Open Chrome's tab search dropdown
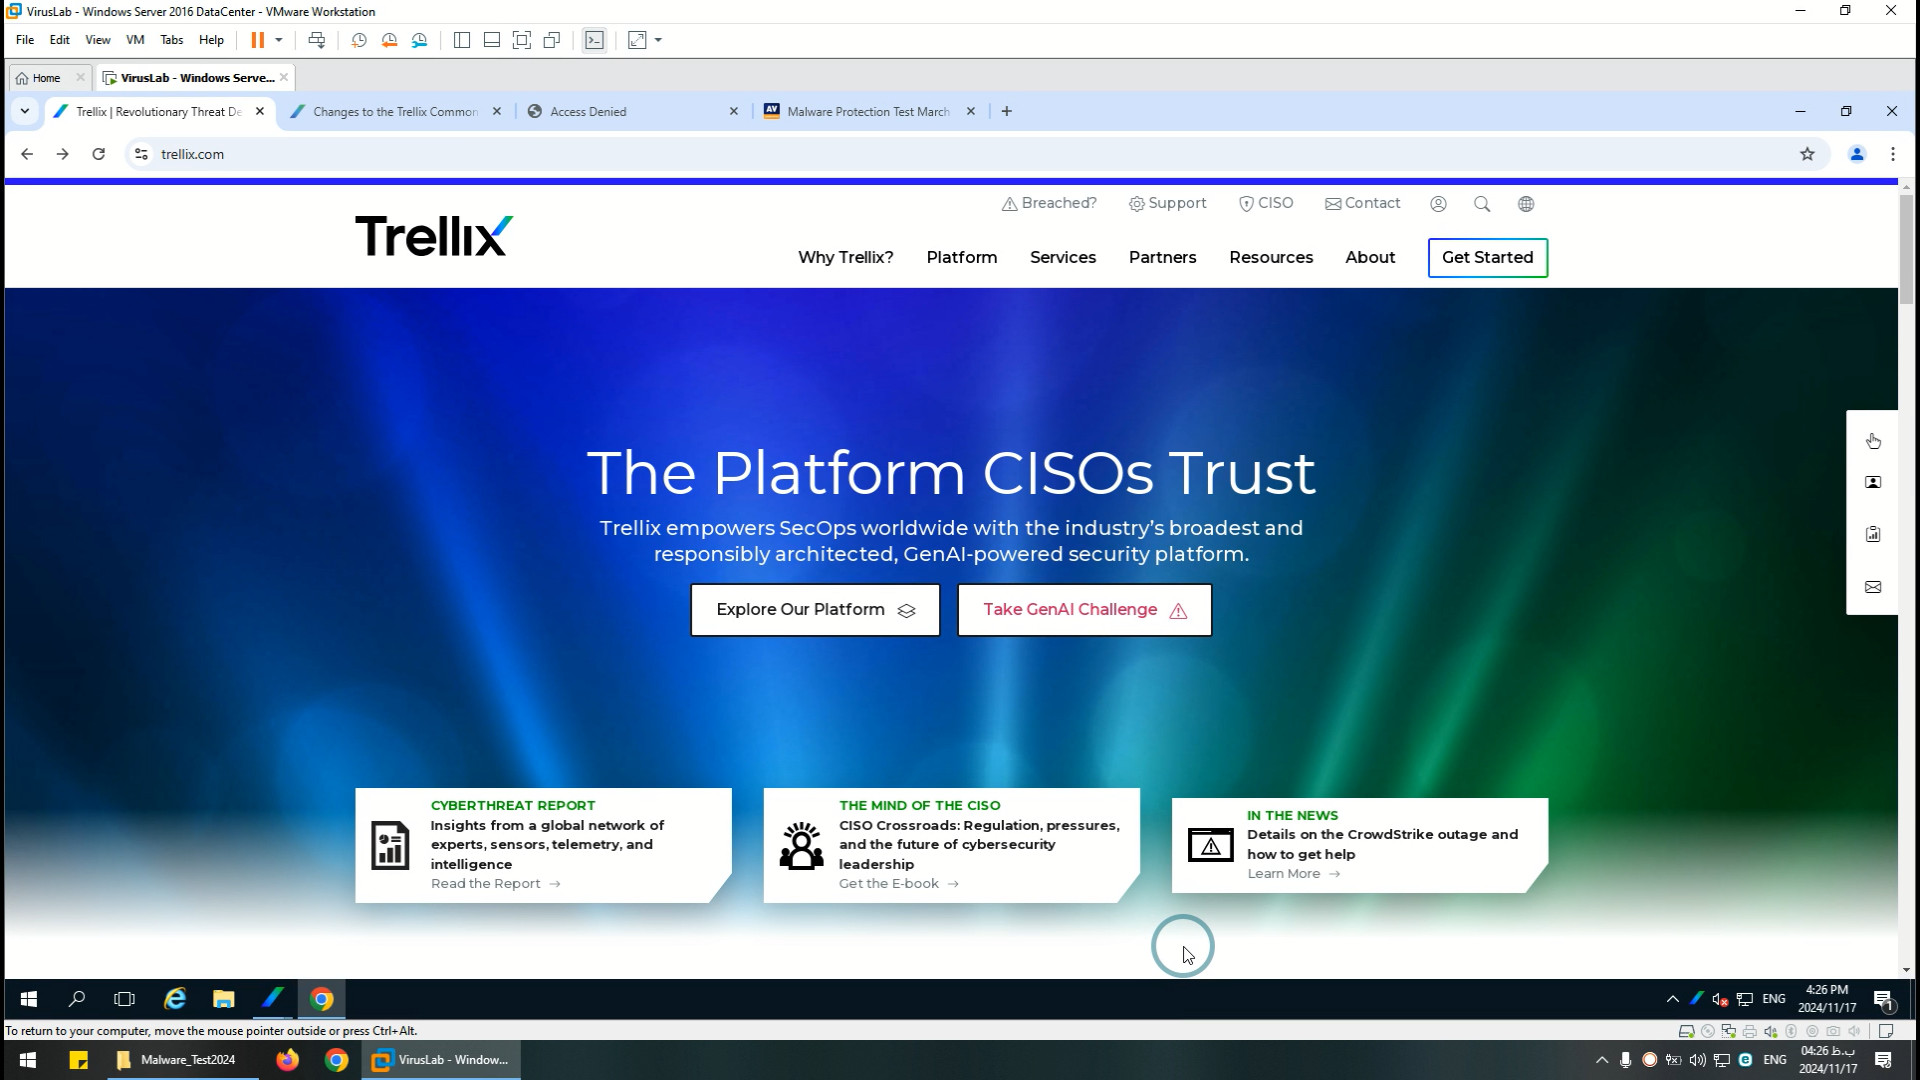 click(25, 111)
